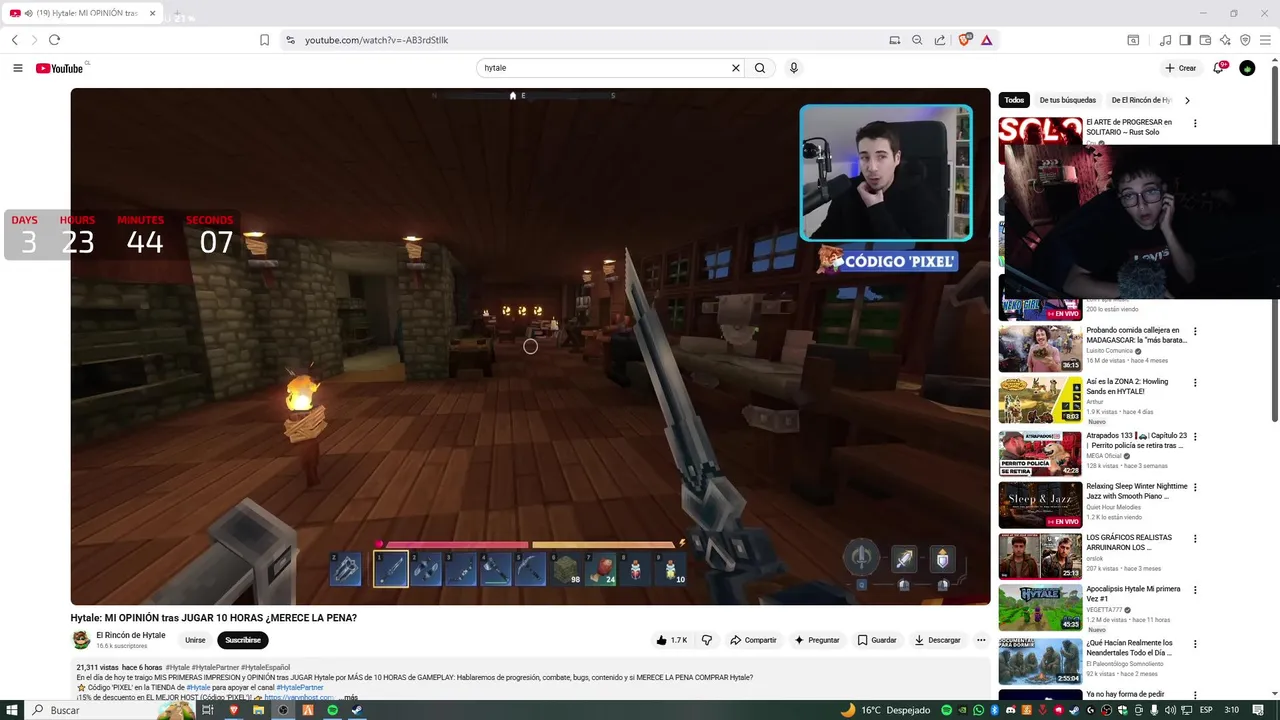Share this page from address bar
Screen dimensions: 1280x720
pyautogui.click(x=940, y=40)
